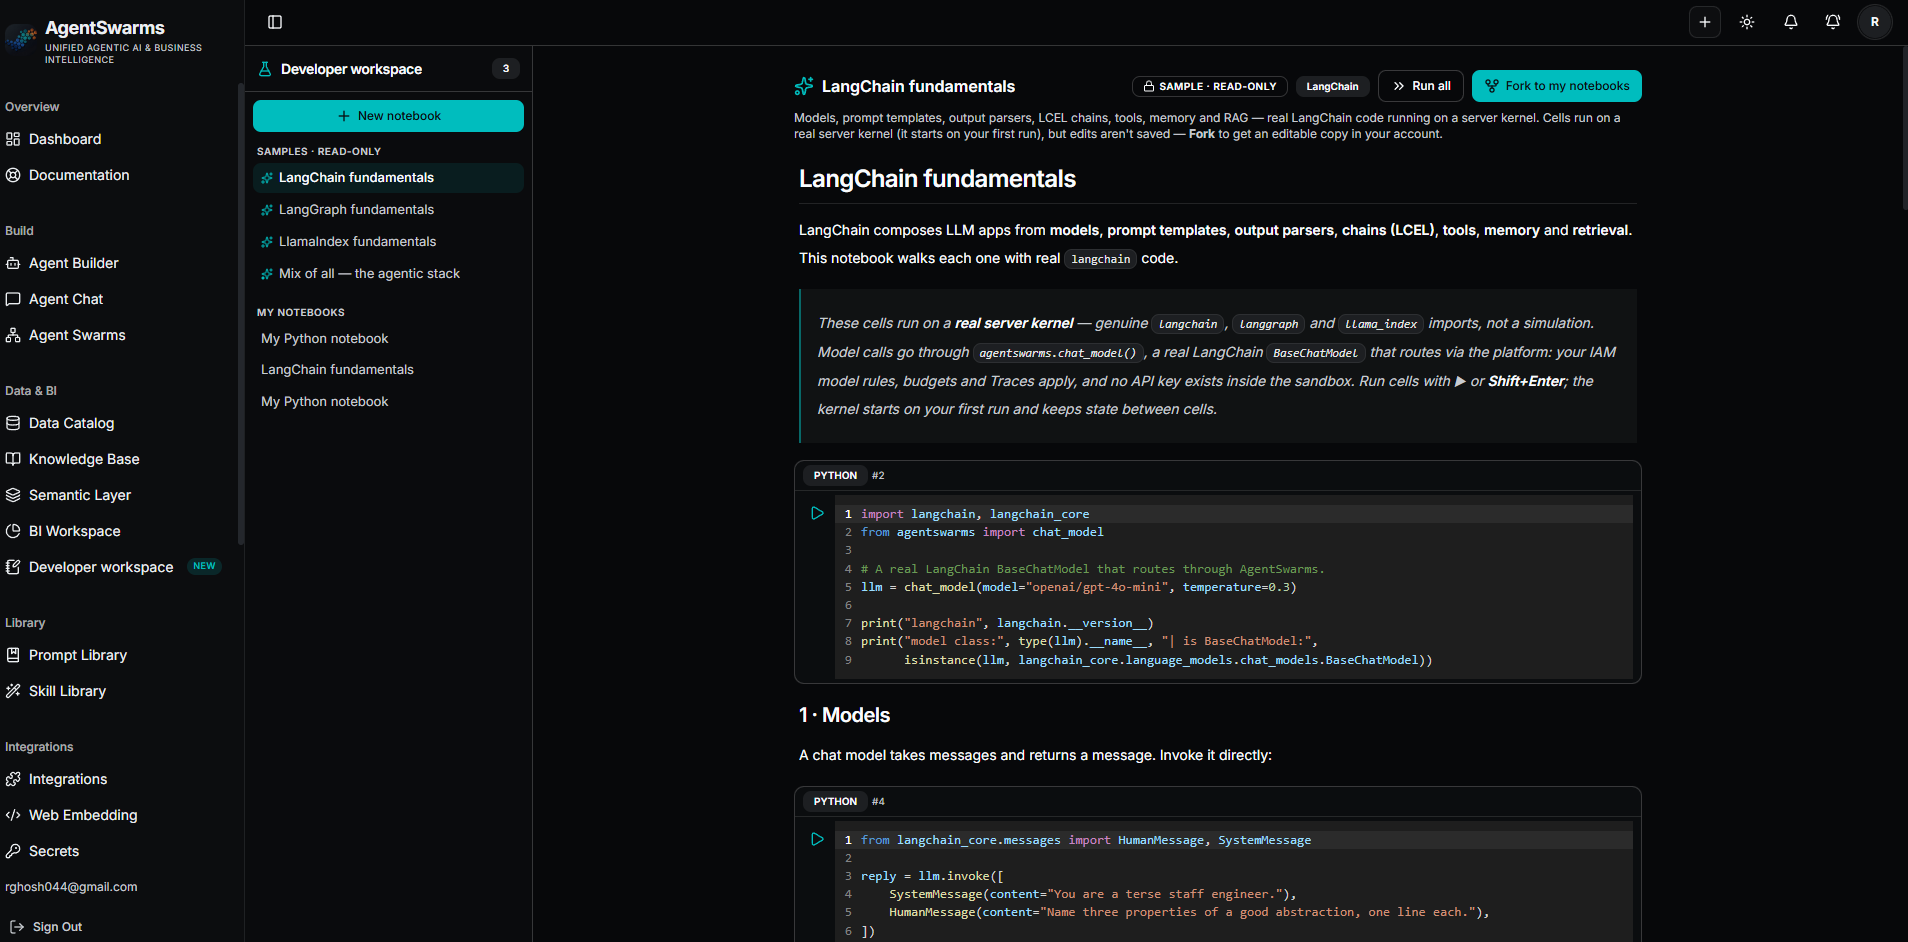Click the Sign Out arrow icon
Viewport: 1908px width, 942px height.
(17, 927)
